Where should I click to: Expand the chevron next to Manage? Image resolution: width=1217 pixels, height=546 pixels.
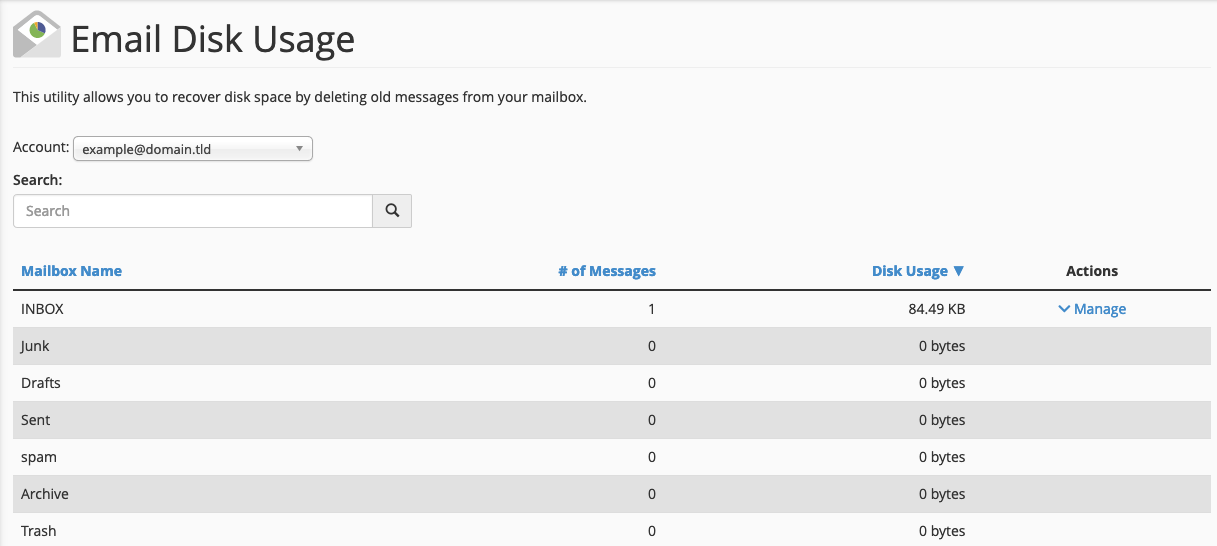point(1063,309)
